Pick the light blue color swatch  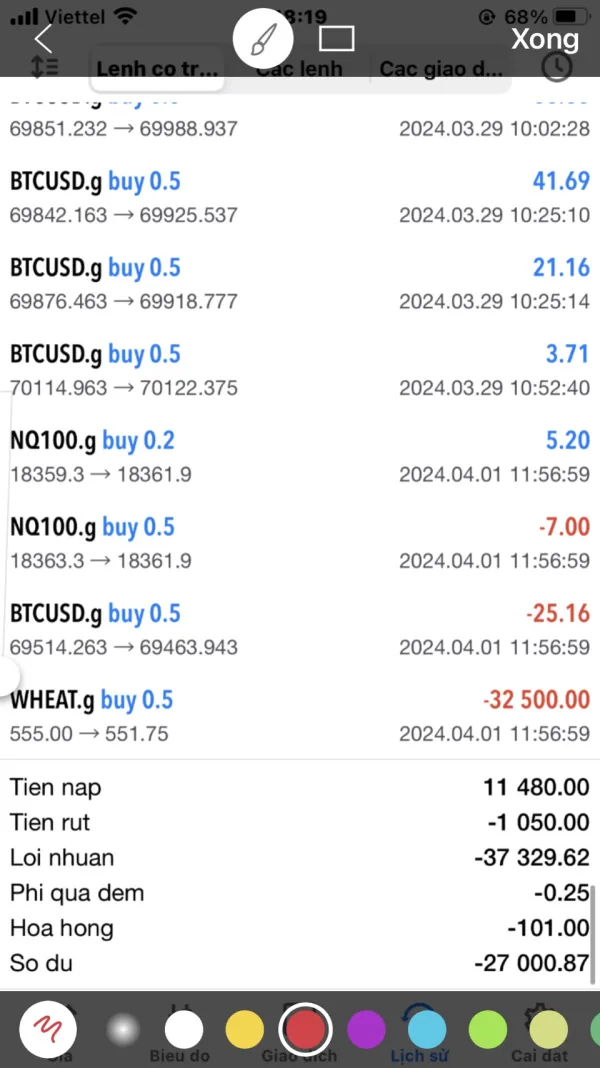pos(427,1028)
